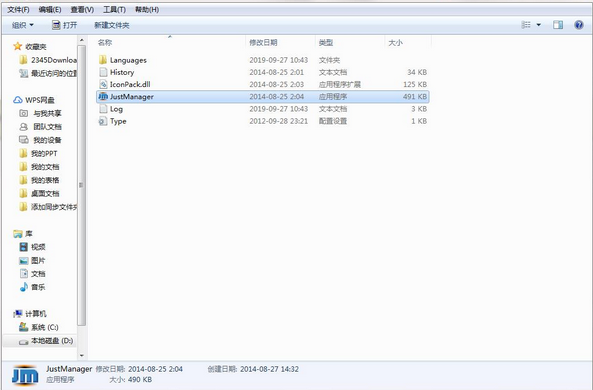Open 我的文档 folder

pos(40,167)
